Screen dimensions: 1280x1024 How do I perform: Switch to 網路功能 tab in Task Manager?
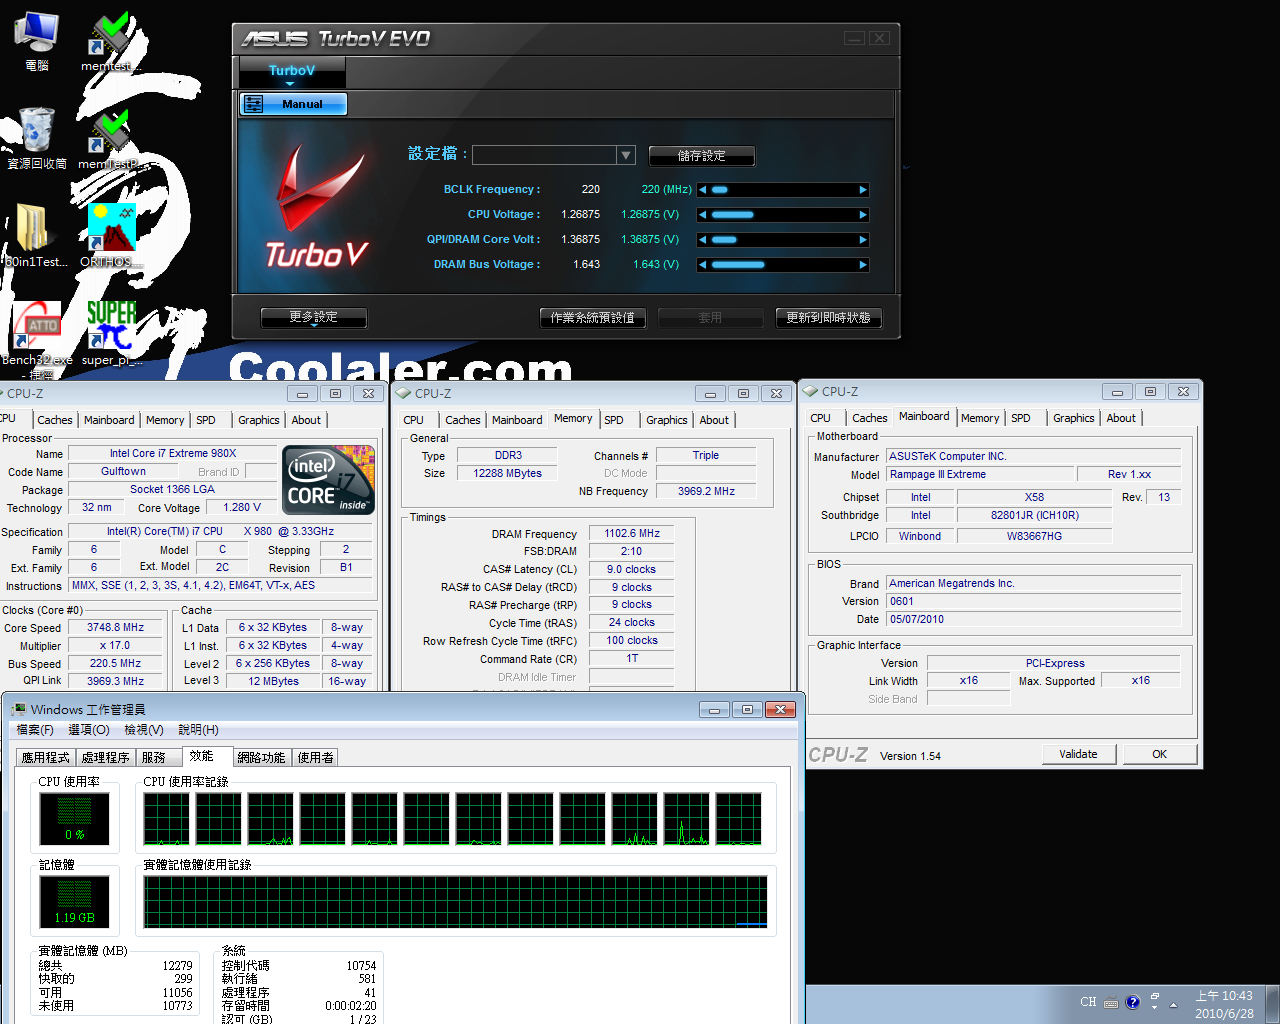tap(262, 758)
